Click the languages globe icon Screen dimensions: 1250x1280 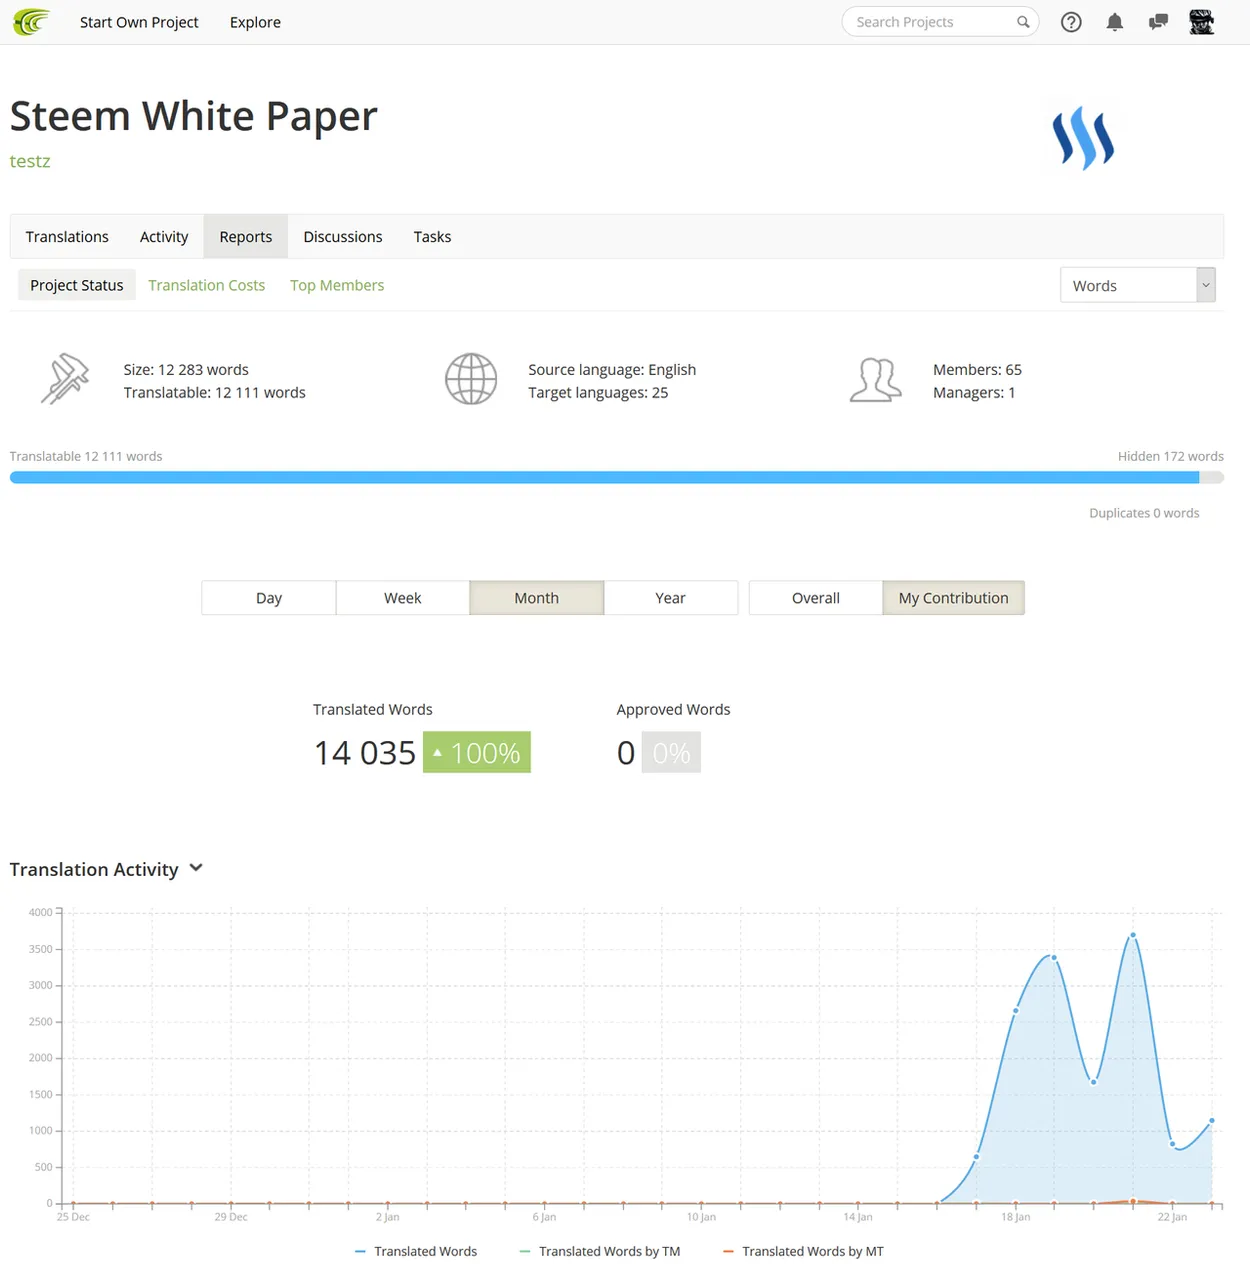[x=471, y=379]
